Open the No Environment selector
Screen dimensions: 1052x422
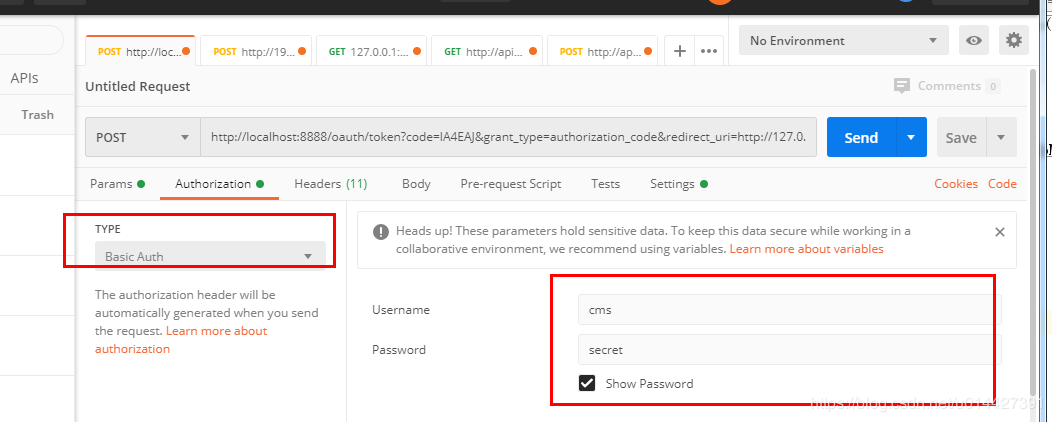[x=842, y=41]
